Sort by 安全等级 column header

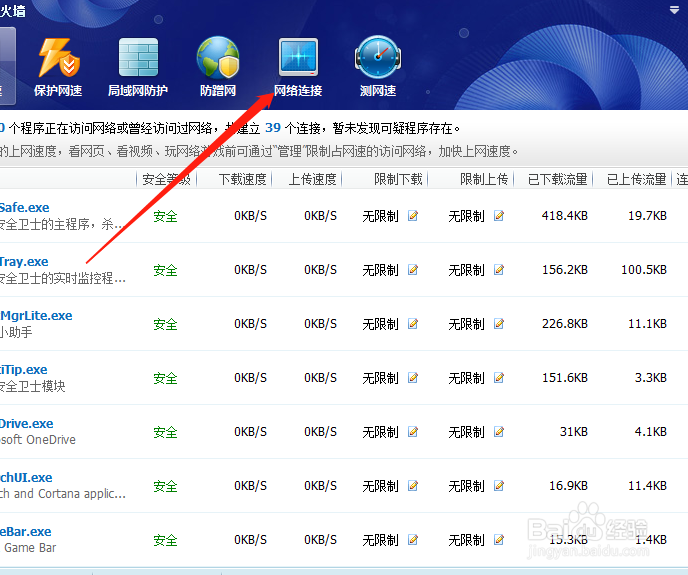click(x=166, y=179)
